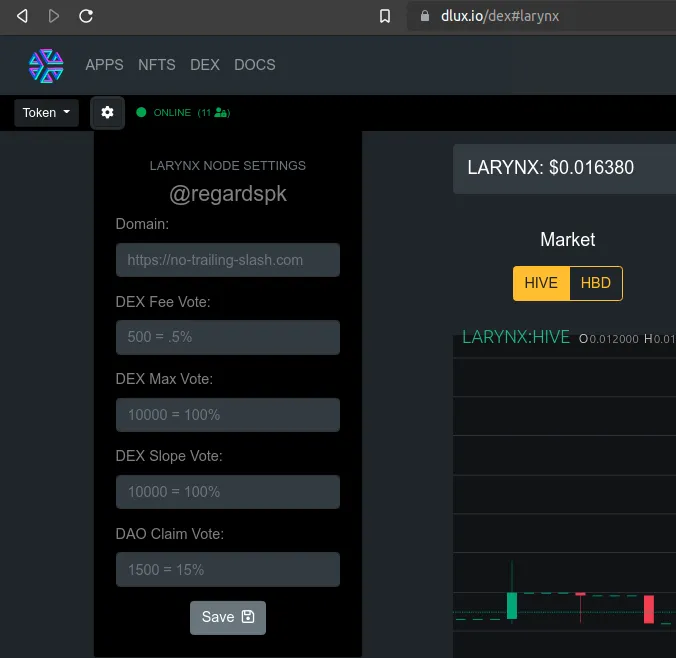This screenshot has width=676, height=658.
Task: Switch market to HBD
Action: [596, 283]
